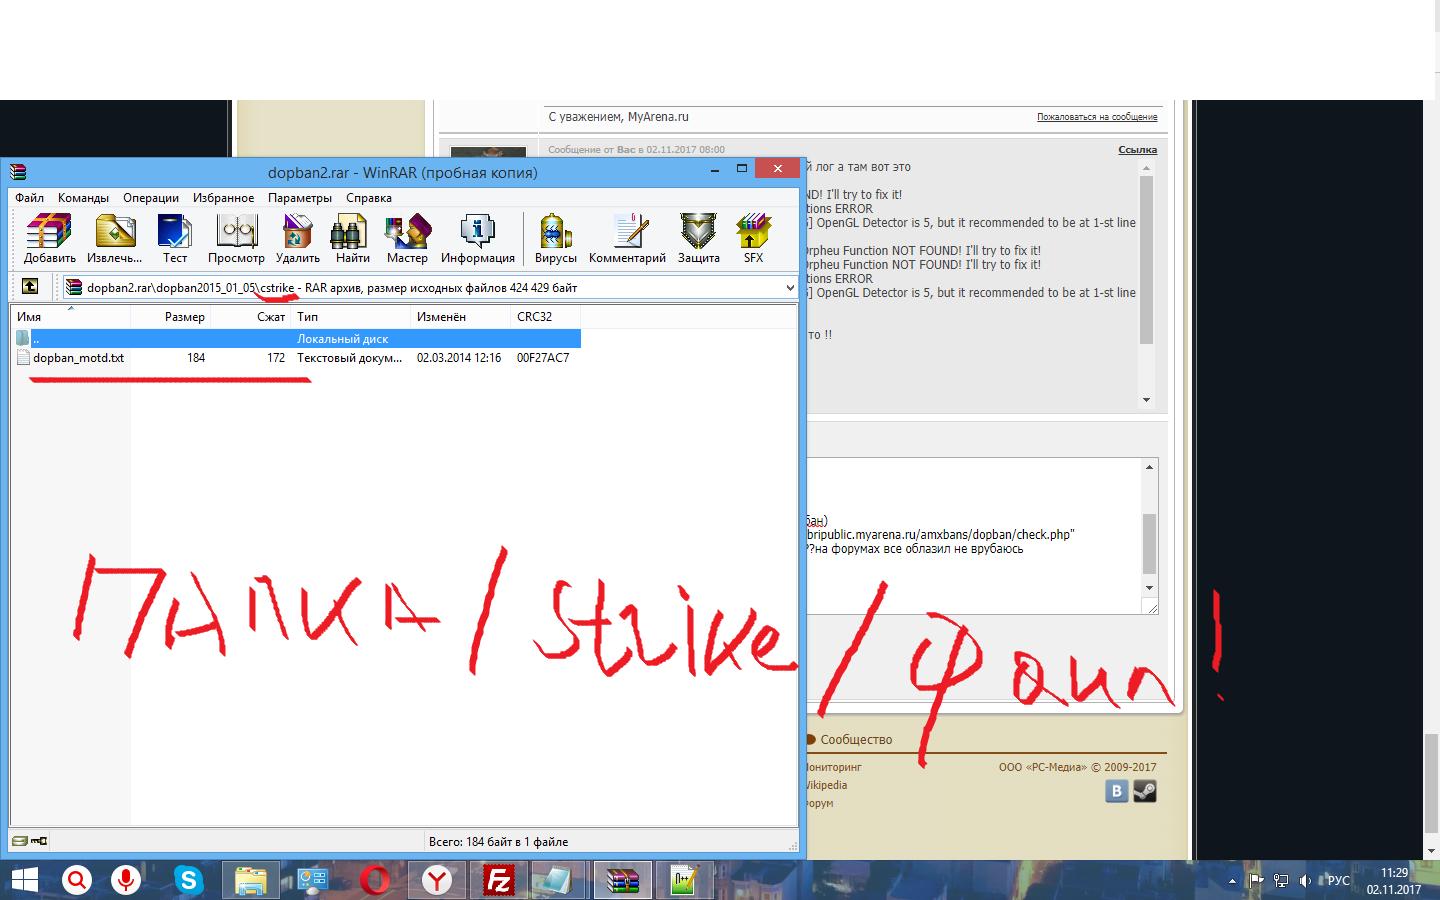This screenshot has width=1440, height=900.
Task: Open the Справка menu
Action: (x=369, y=198)
